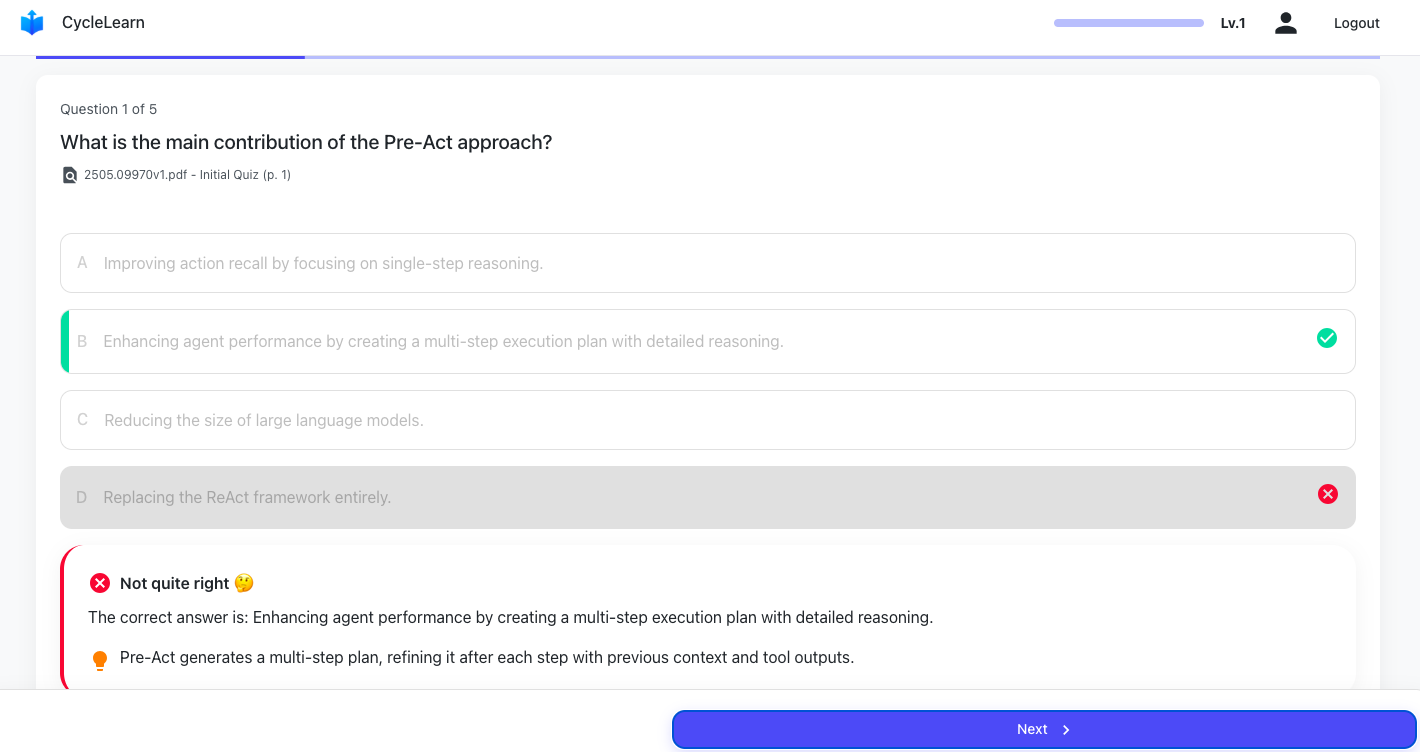
Task: Click the level XP progress bar
Action: (x=1128, y=23)
